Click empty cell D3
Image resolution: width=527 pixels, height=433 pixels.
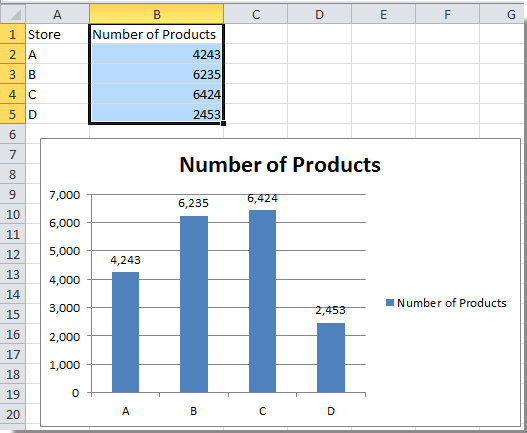pyautogui.click(x=319, y=74)
